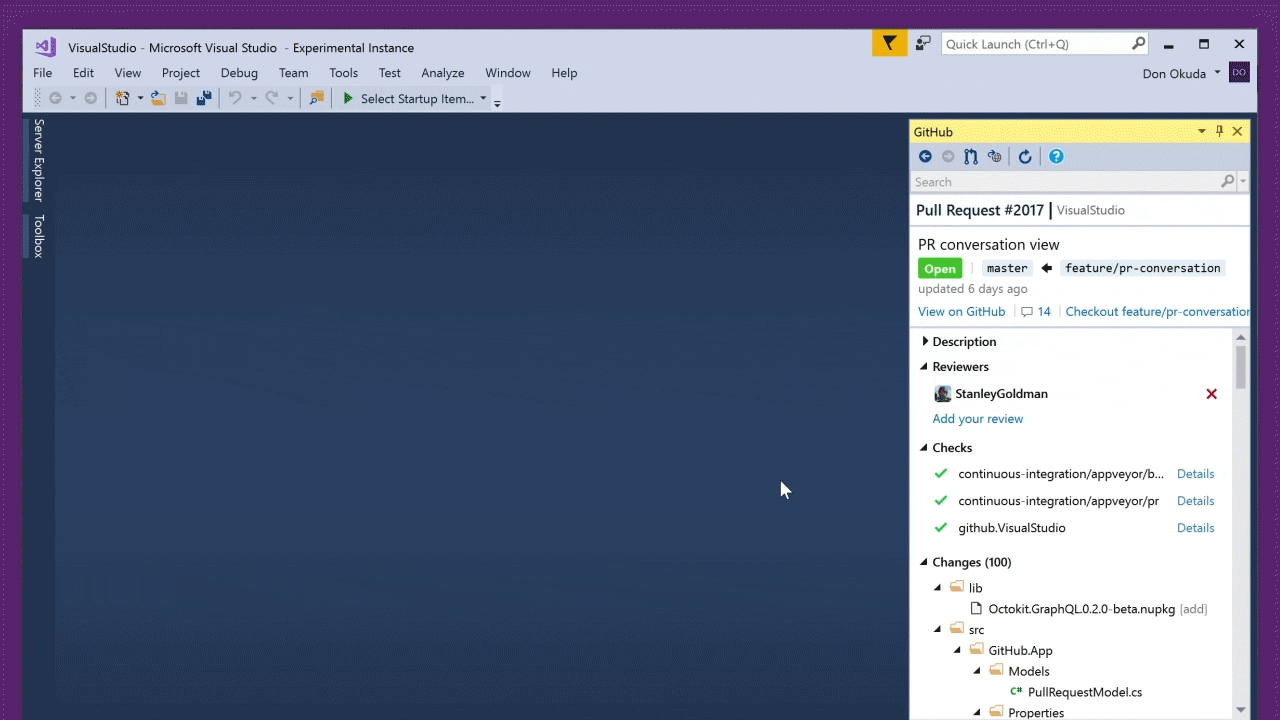Open the Server Explorer side tab

coord(39,160)
